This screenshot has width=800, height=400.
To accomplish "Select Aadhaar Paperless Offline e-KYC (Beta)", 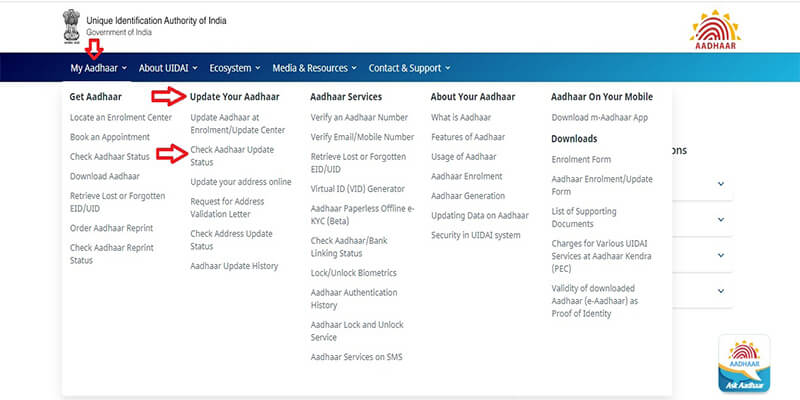I will [x=363, y=215].
